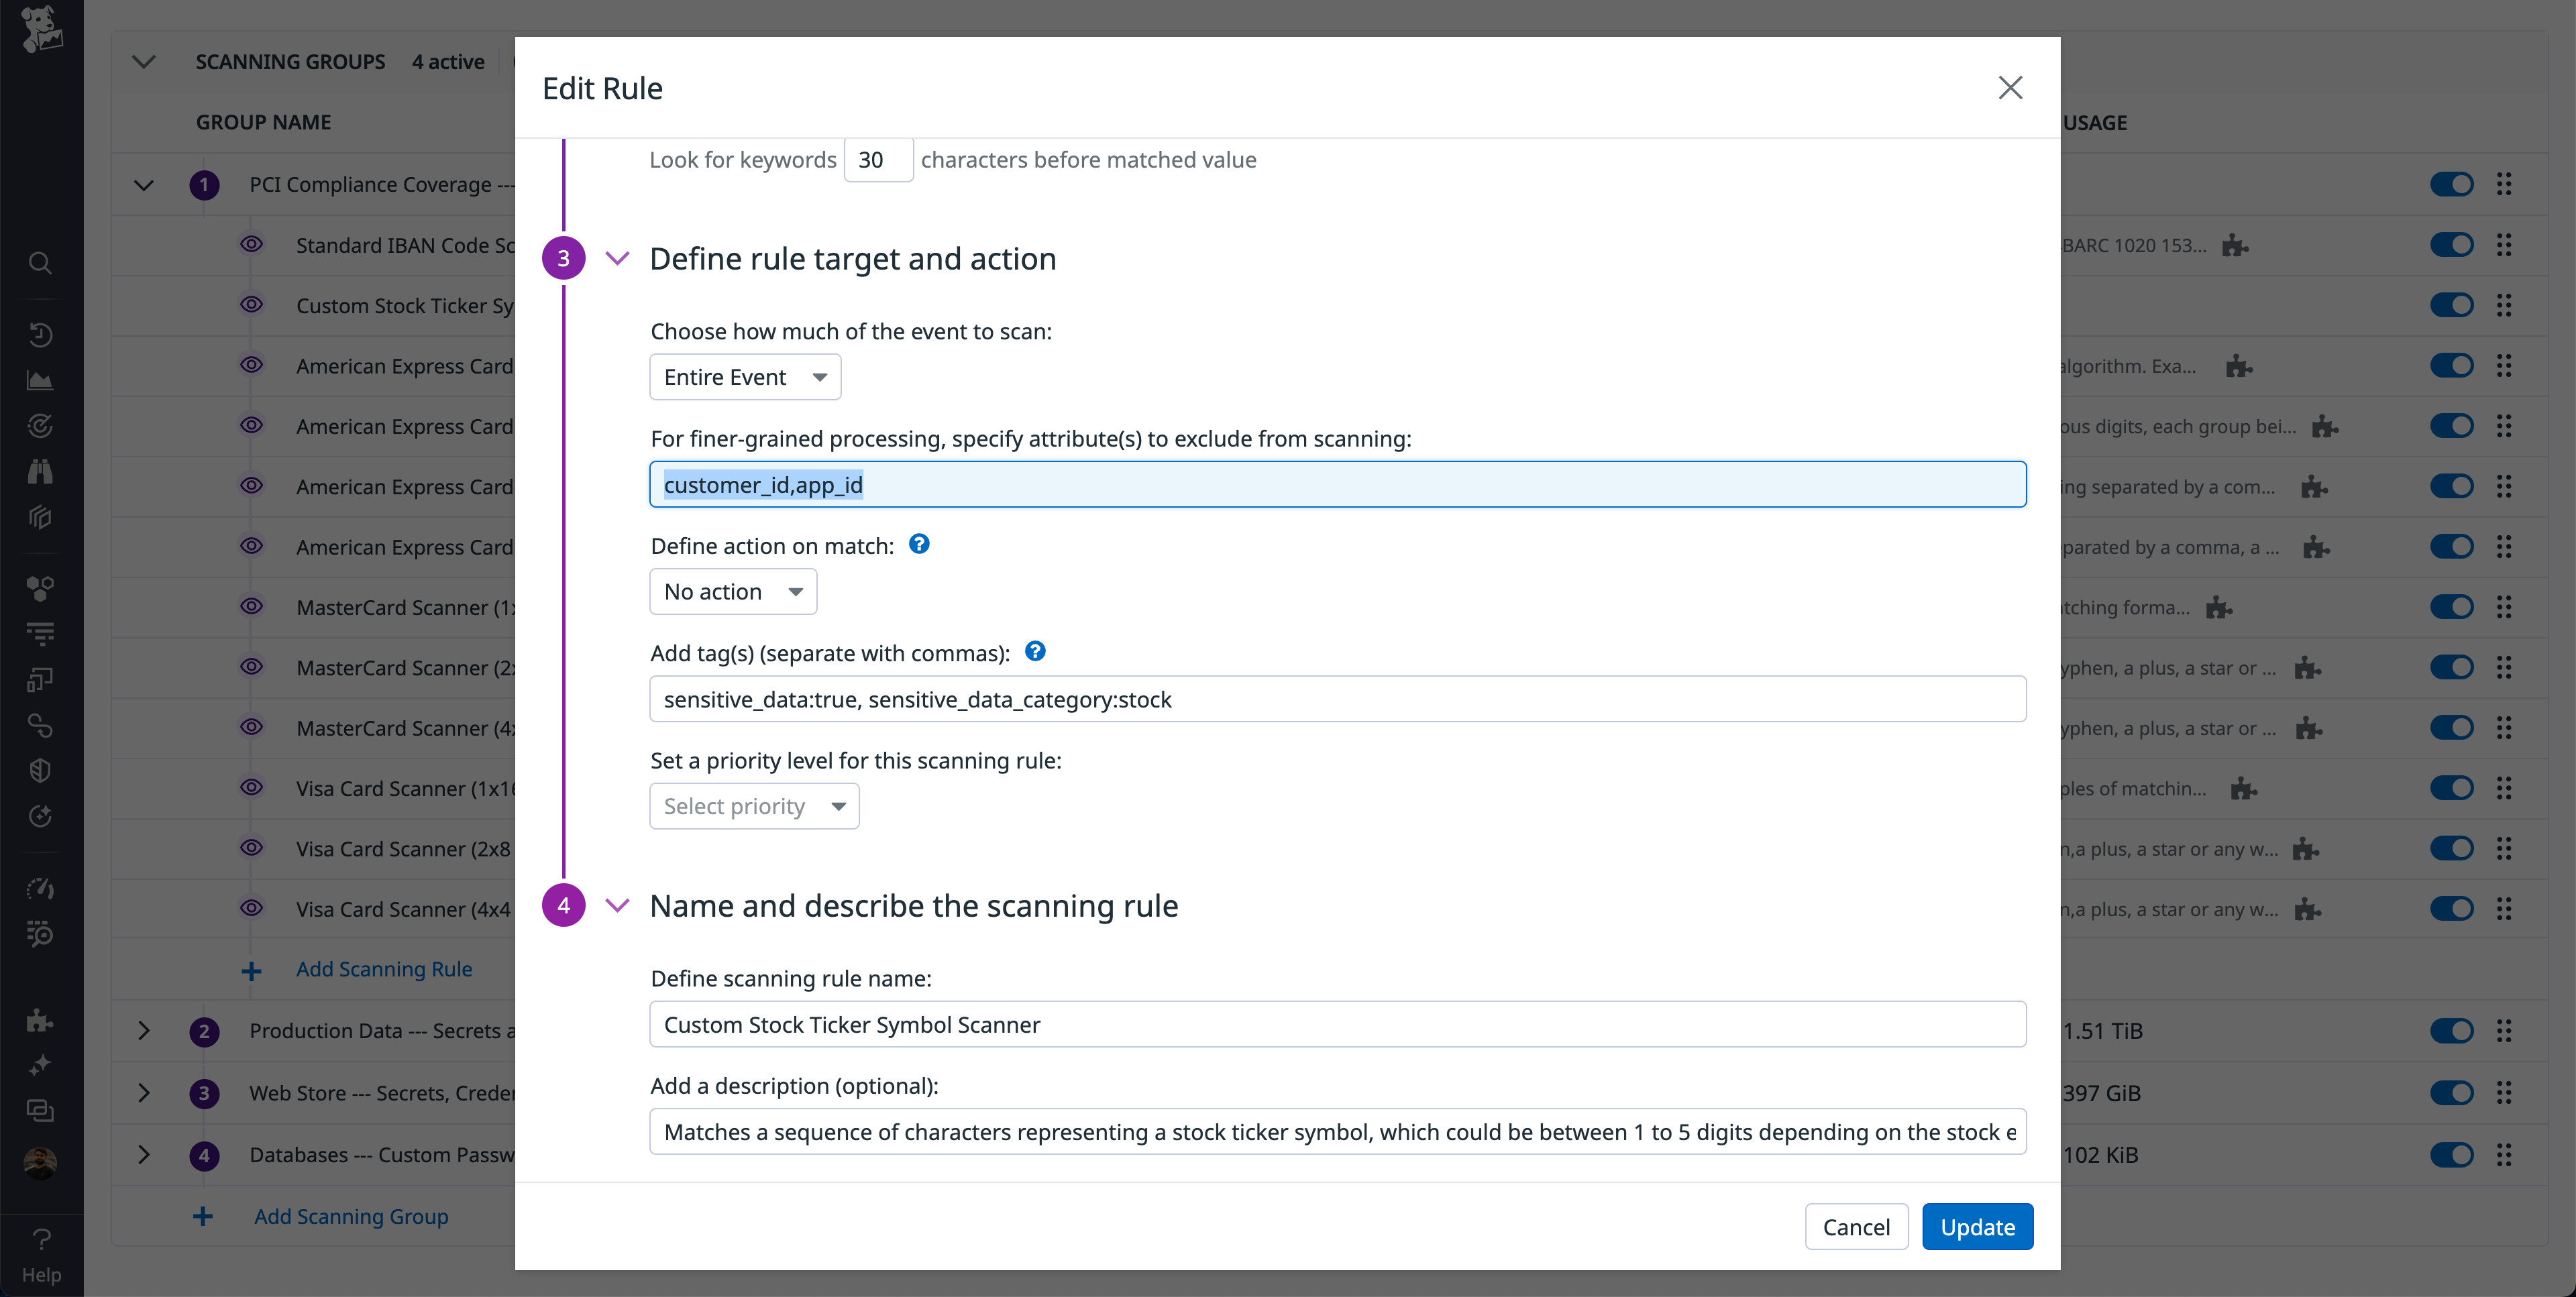Open the Logs filter icon in sidebar

[x=40, y=633]
